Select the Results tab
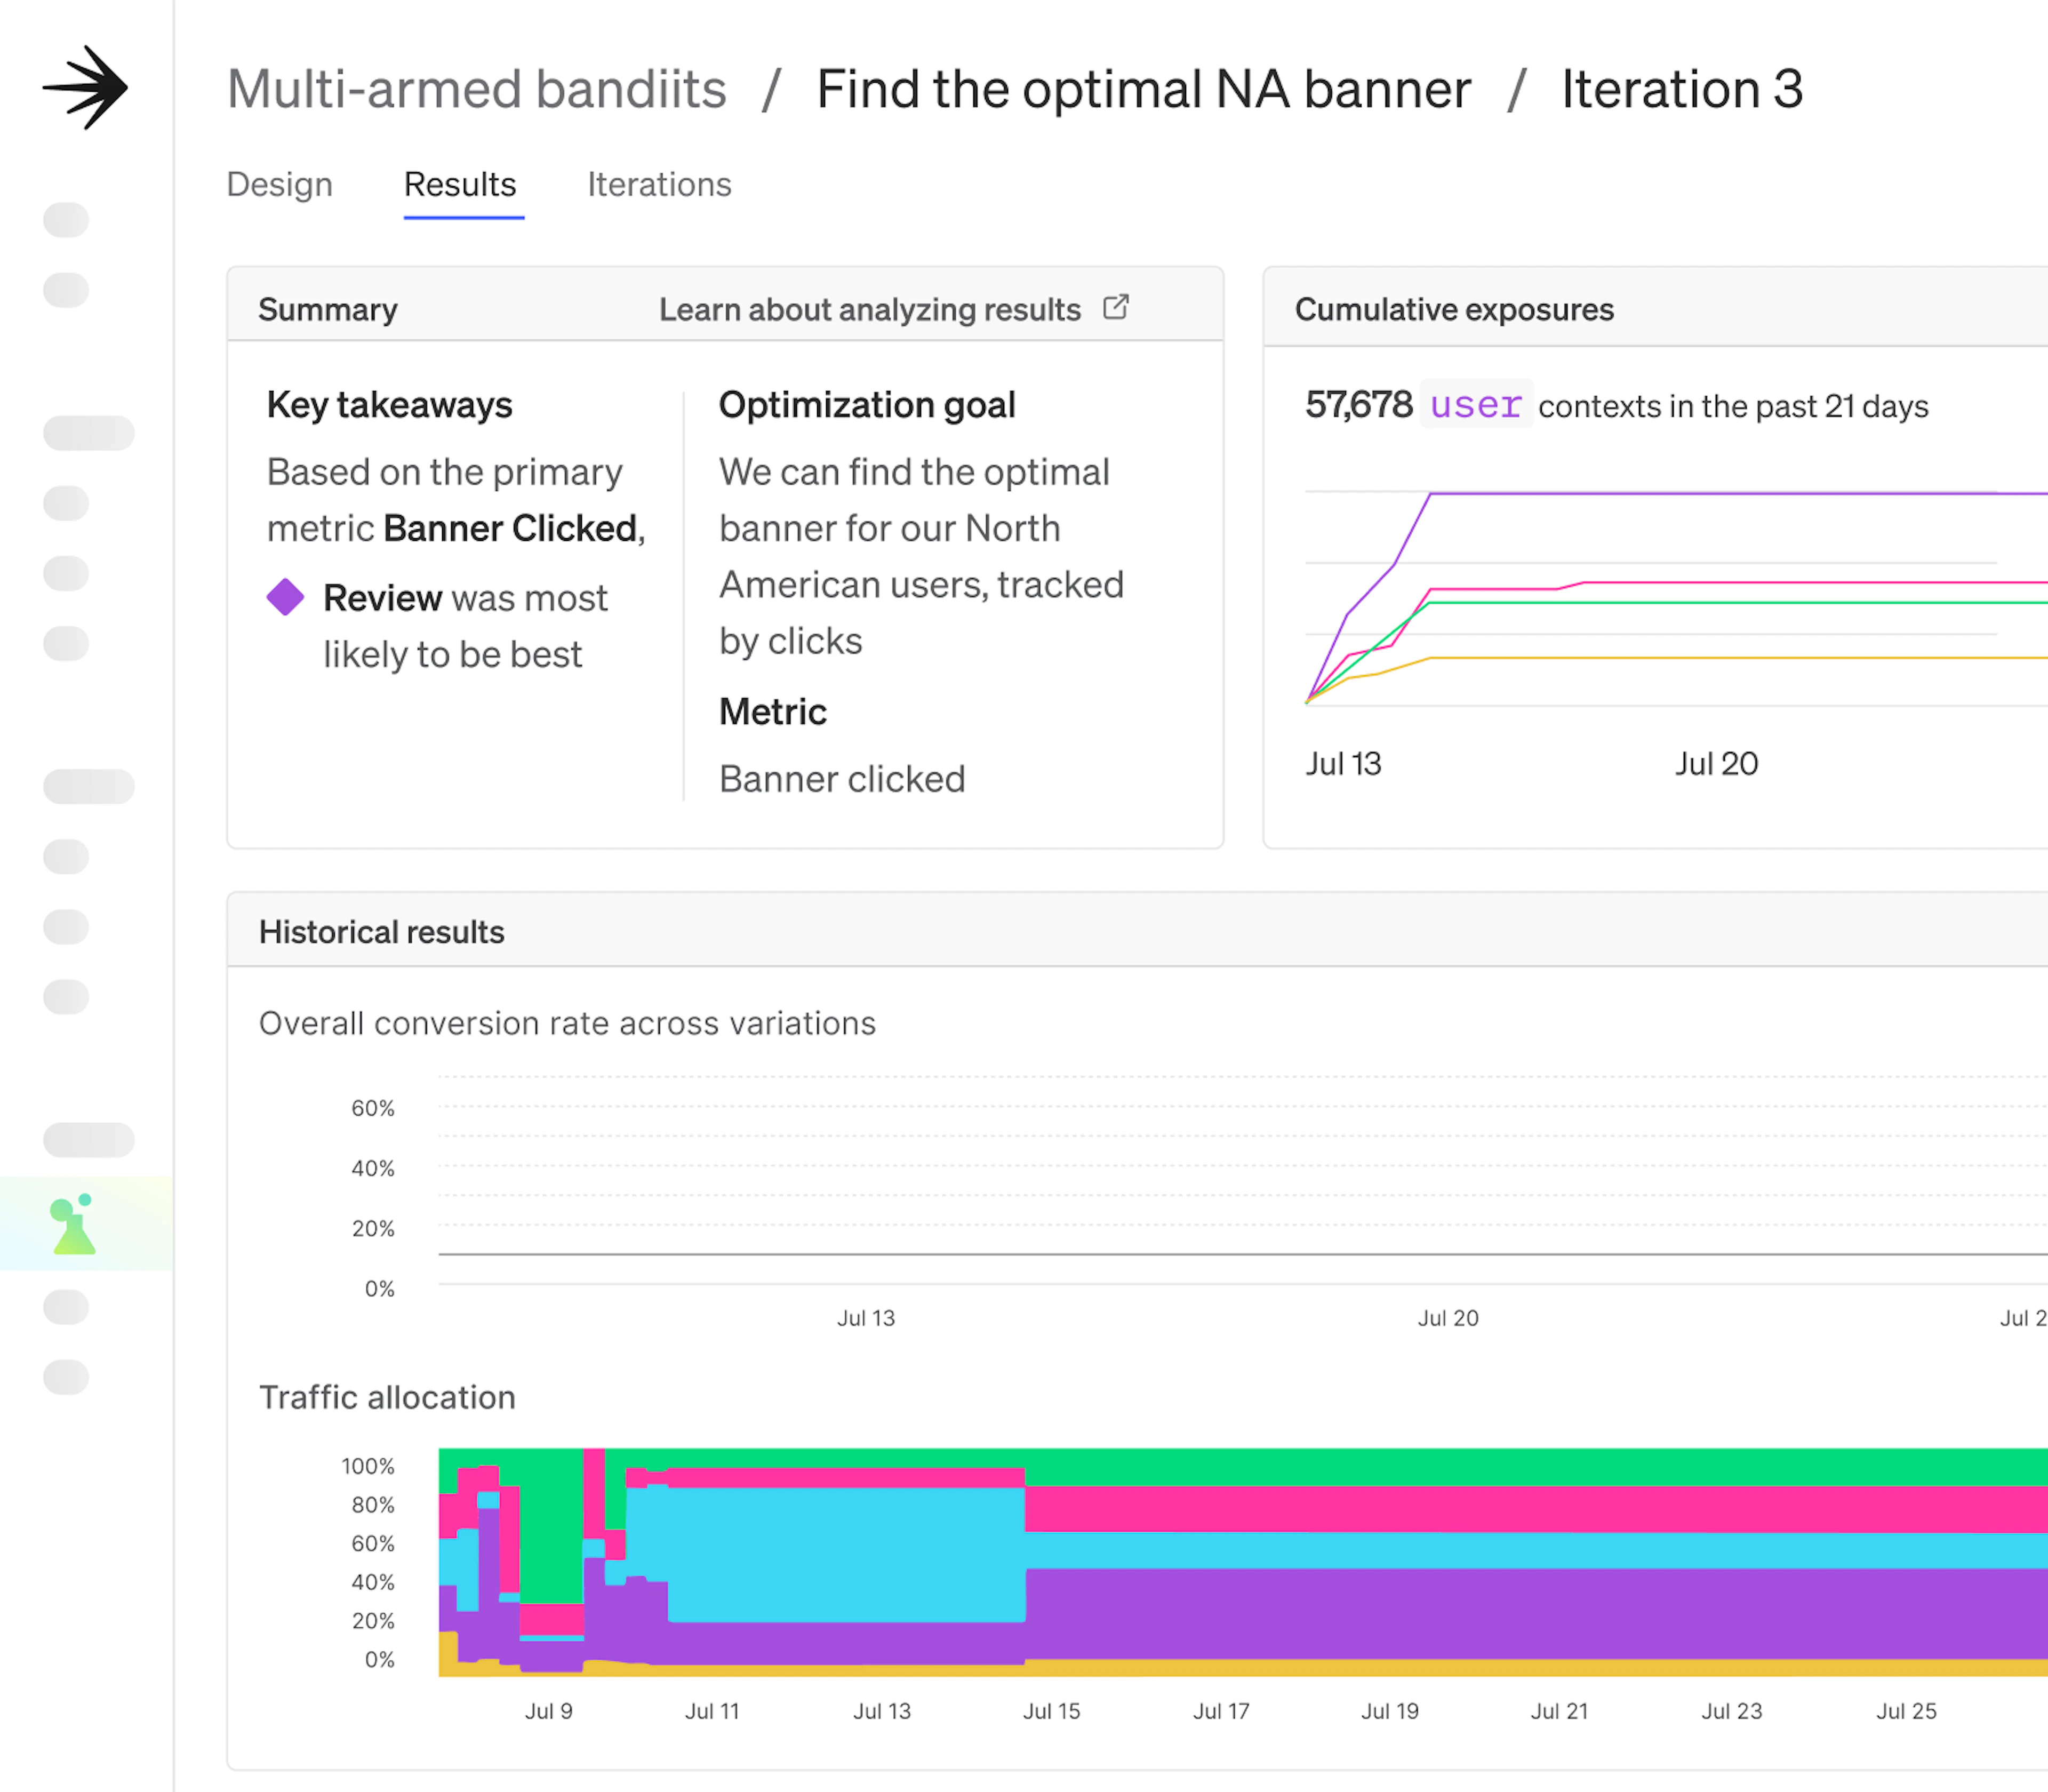This screenshot has width=2048, height=1792. 460,185
